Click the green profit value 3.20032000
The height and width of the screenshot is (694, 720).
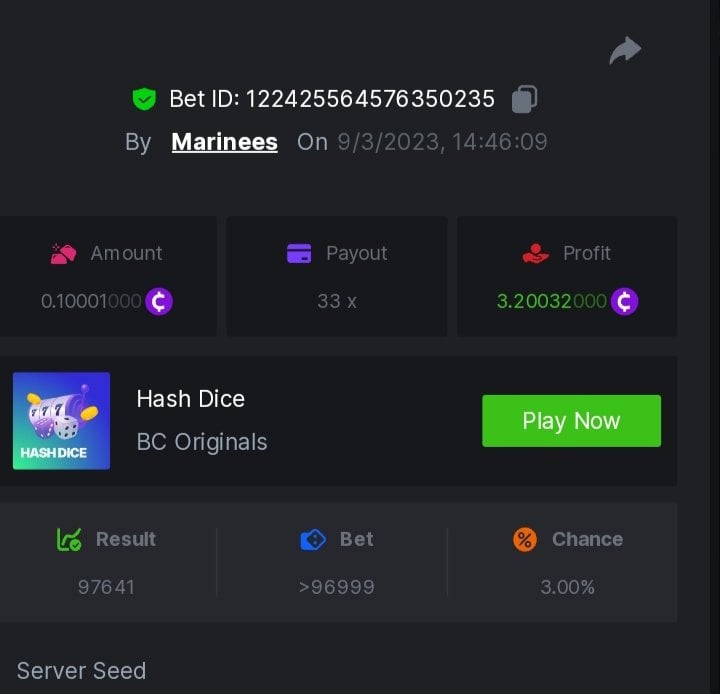(x=551, y=301)
